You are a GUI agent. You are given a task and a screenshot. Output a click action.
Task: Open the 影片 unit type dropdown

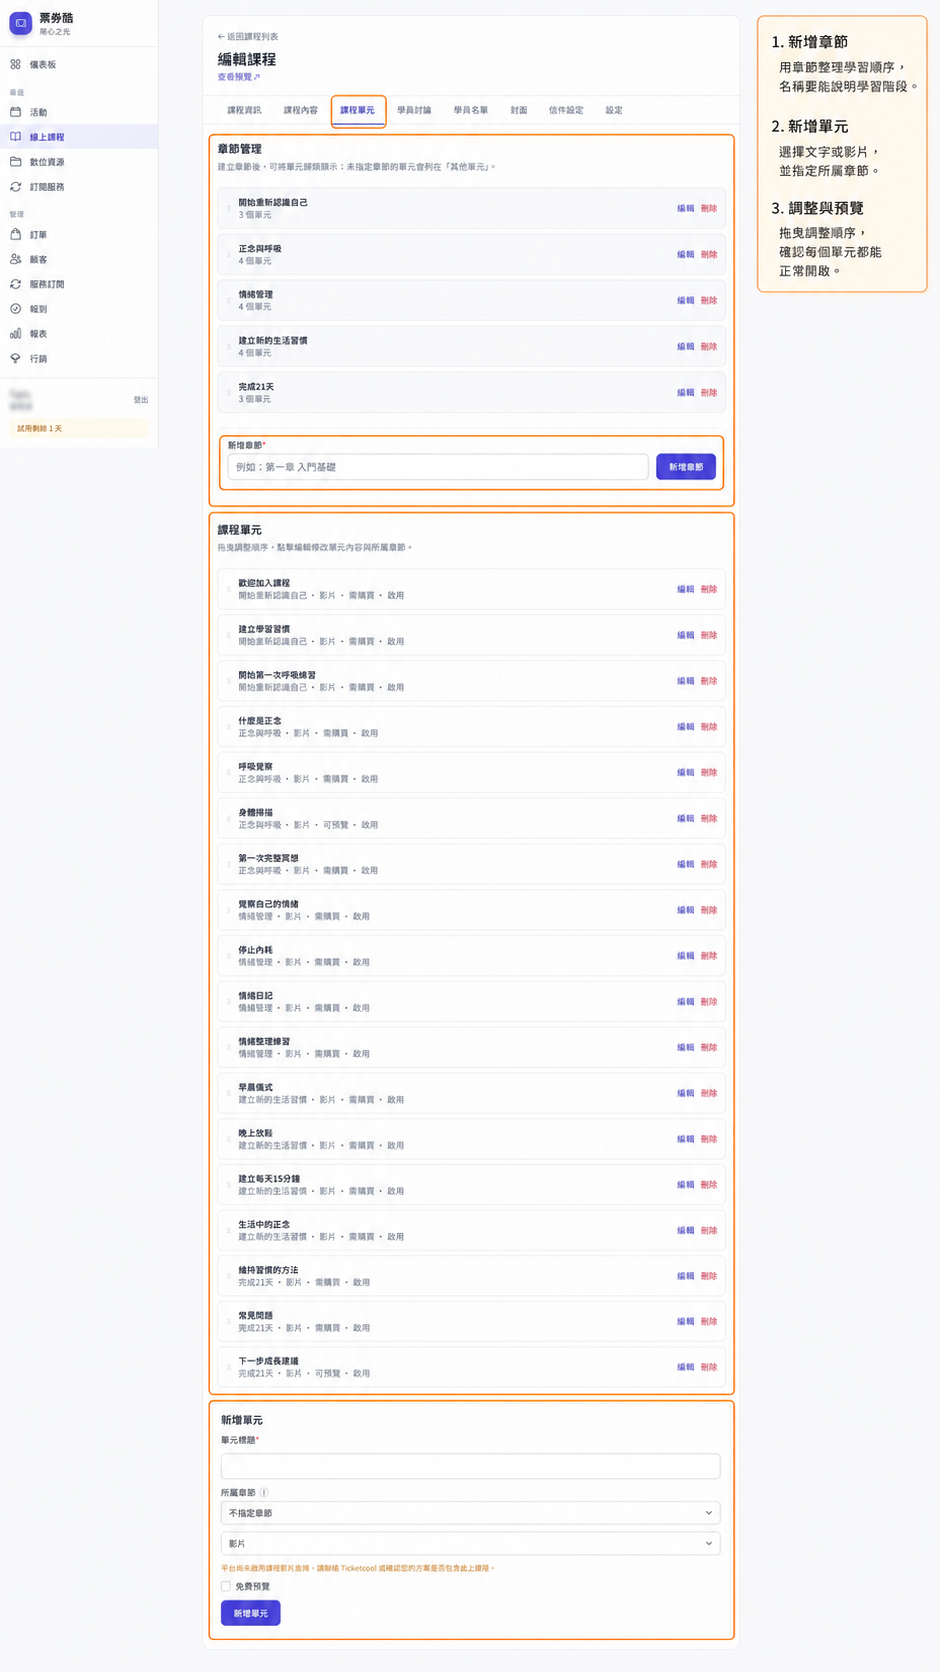tap(470, 1543)
